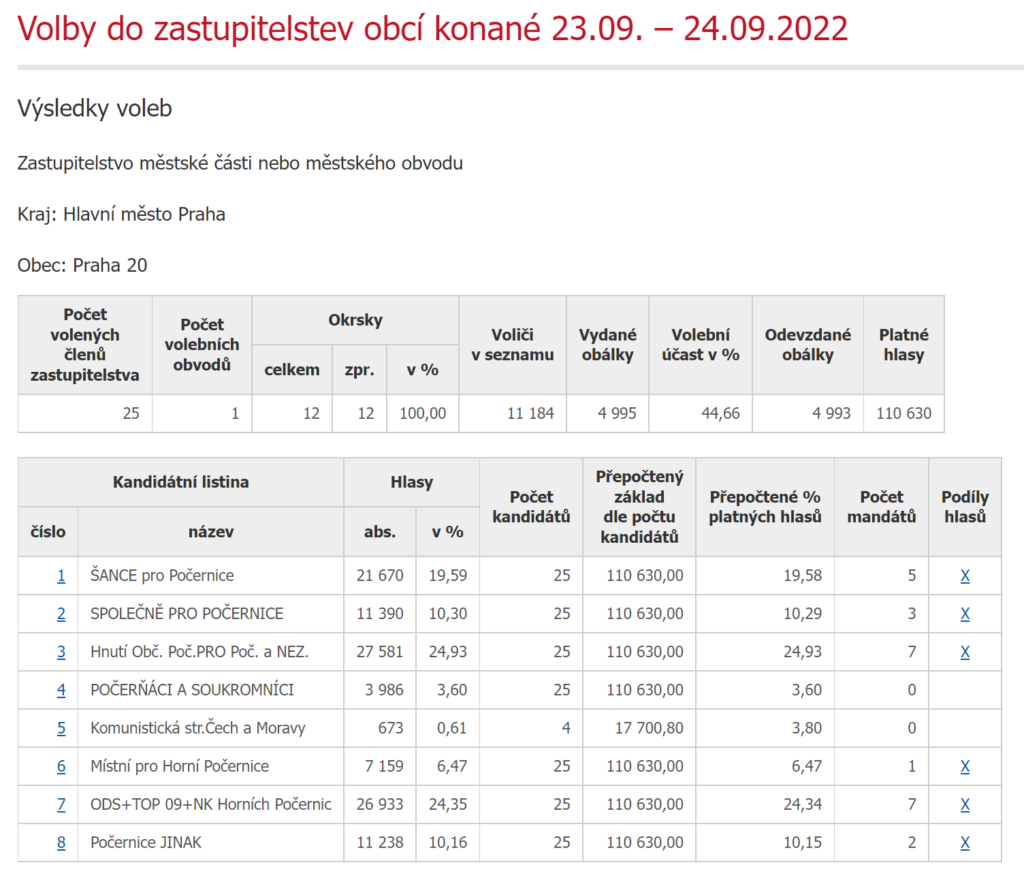Select the vote count 7 159
The height and width of the screenshot is (882, 1024).
coord(384,766)
